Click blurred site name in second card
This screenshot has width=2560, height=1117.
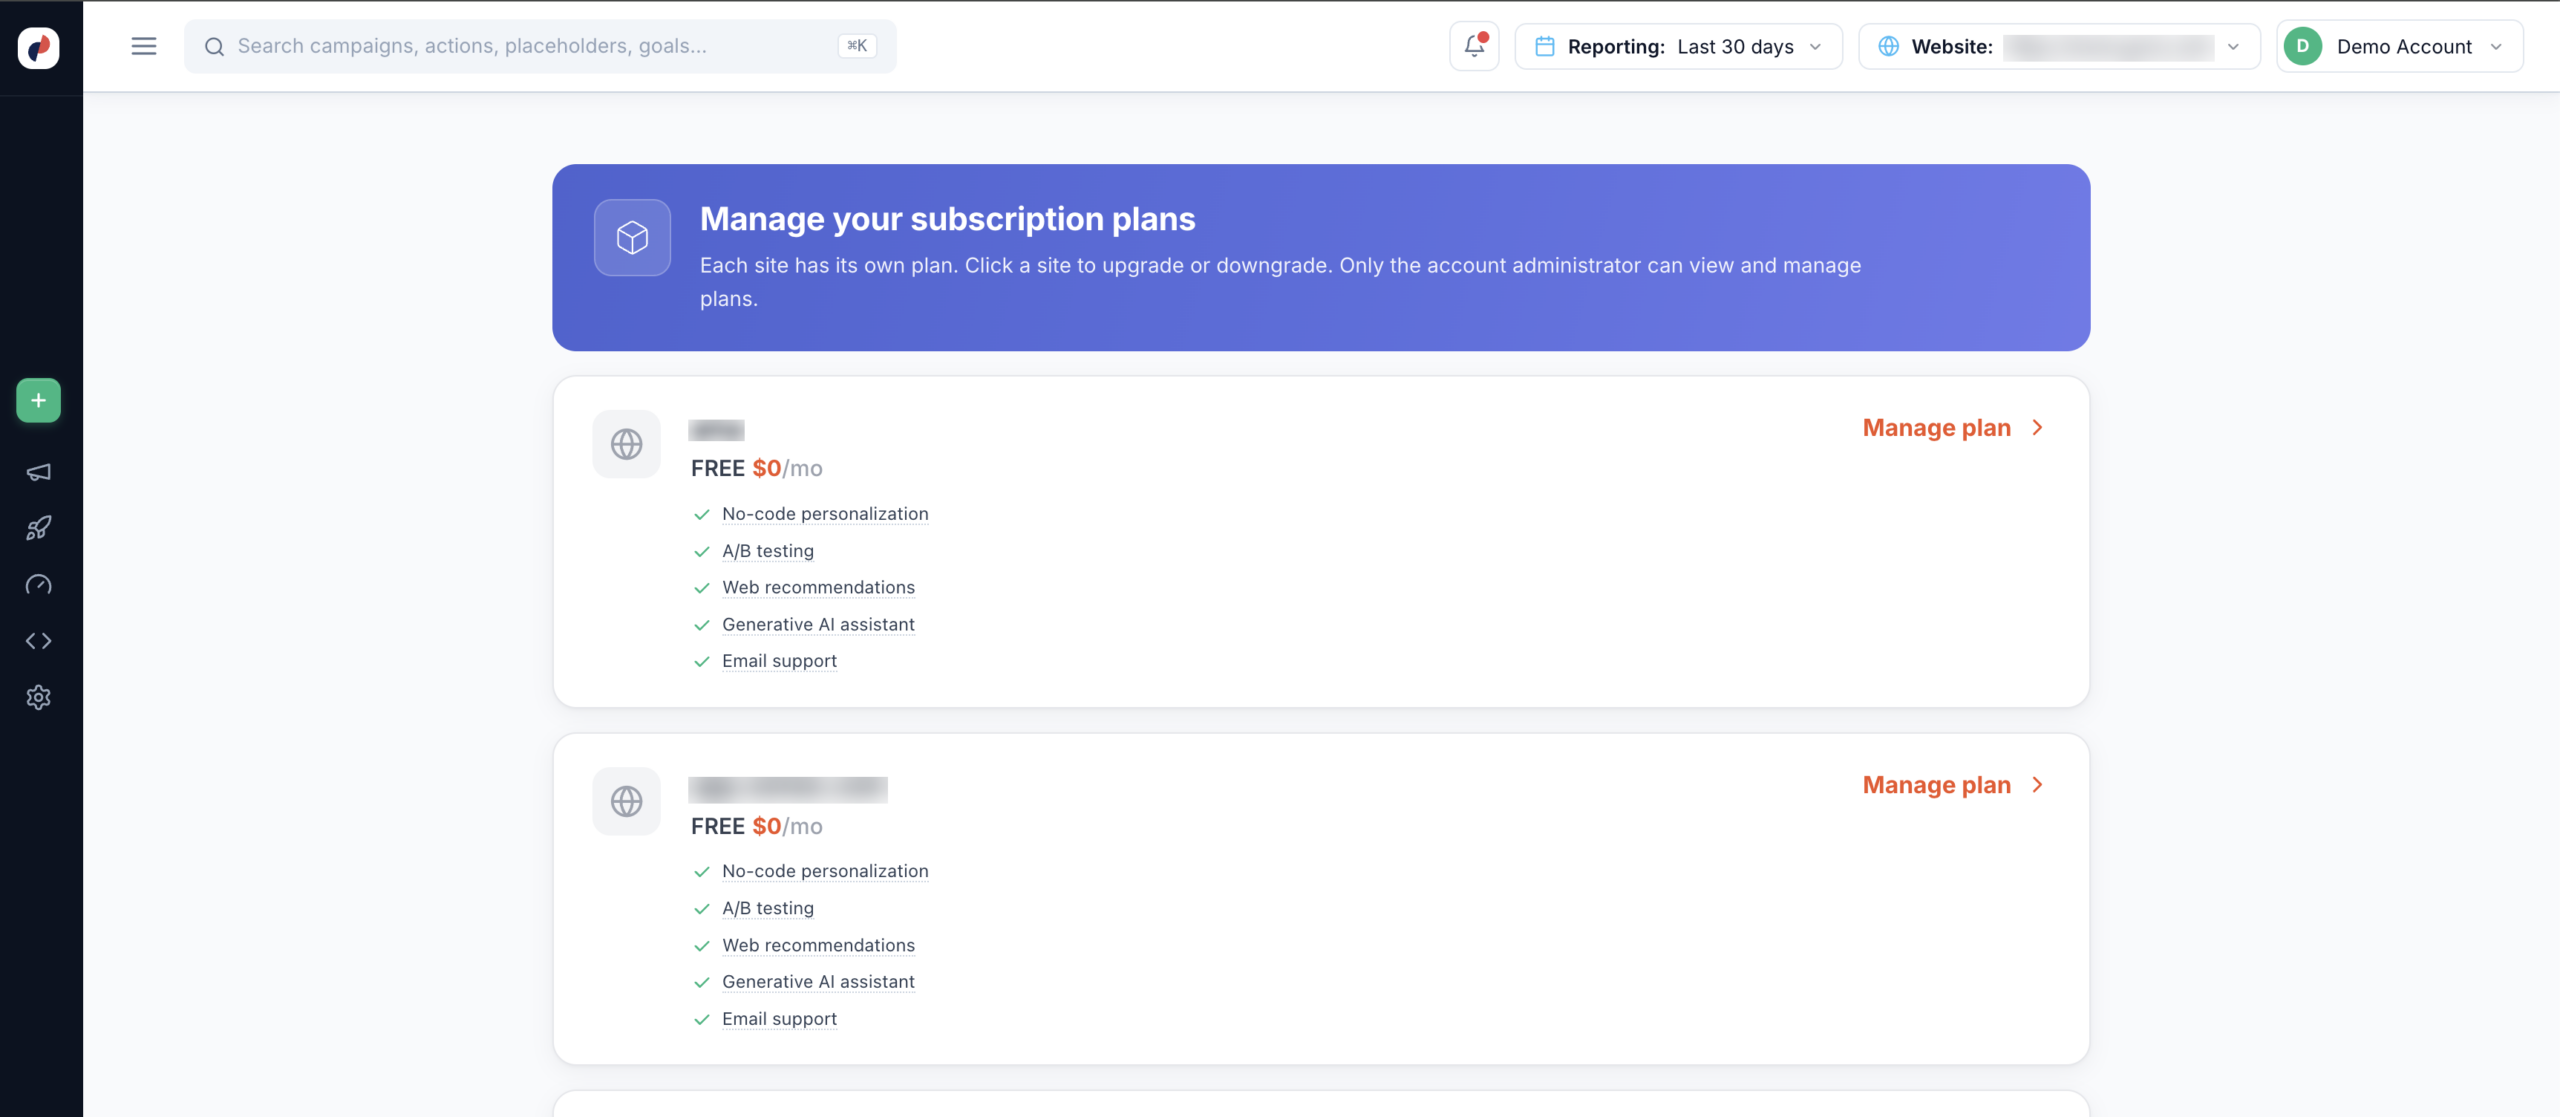tap(788, 789)
